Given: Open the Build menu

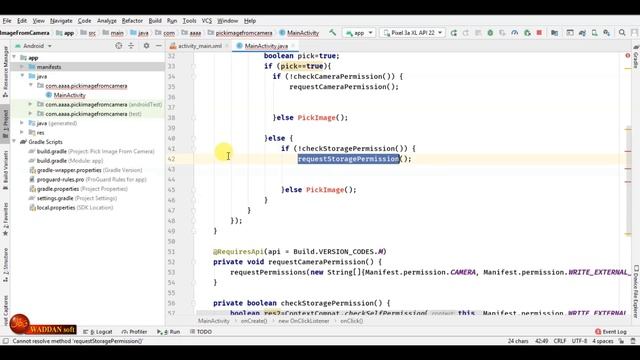Looking at the screenshot, I should point(155,20).
